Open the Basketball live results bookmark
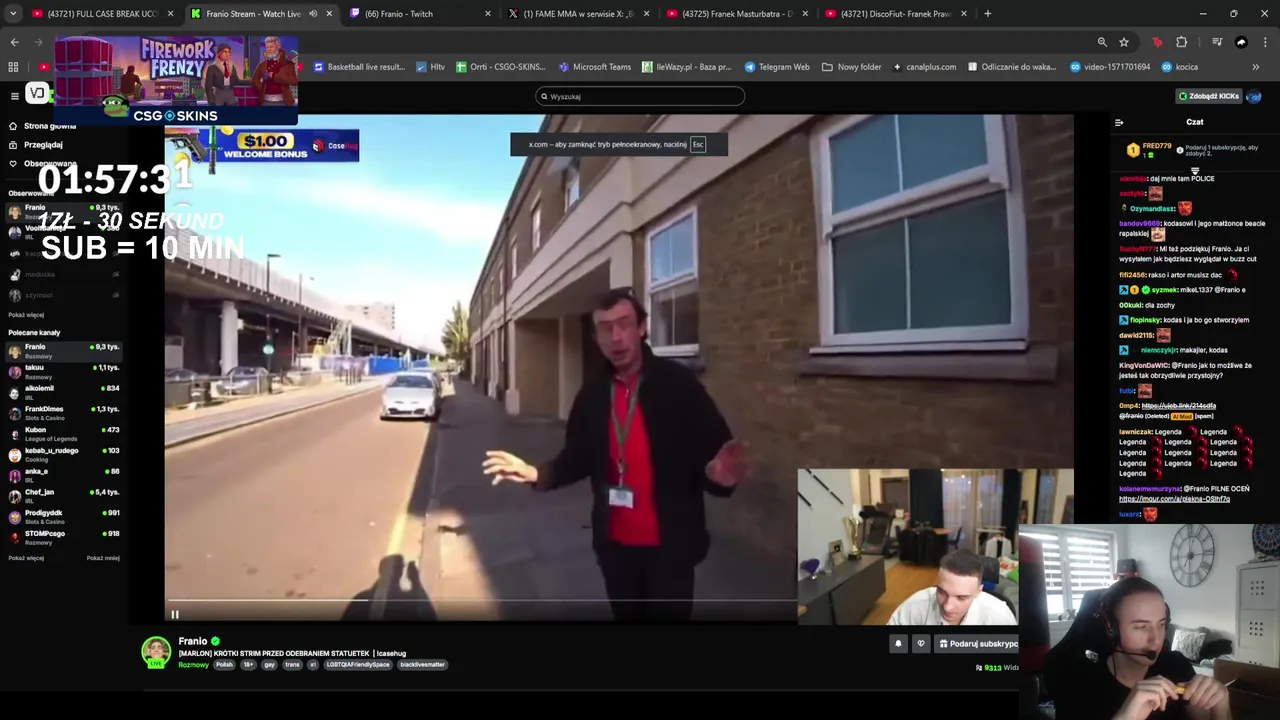1280x720 pixels. tap(359, 67)
